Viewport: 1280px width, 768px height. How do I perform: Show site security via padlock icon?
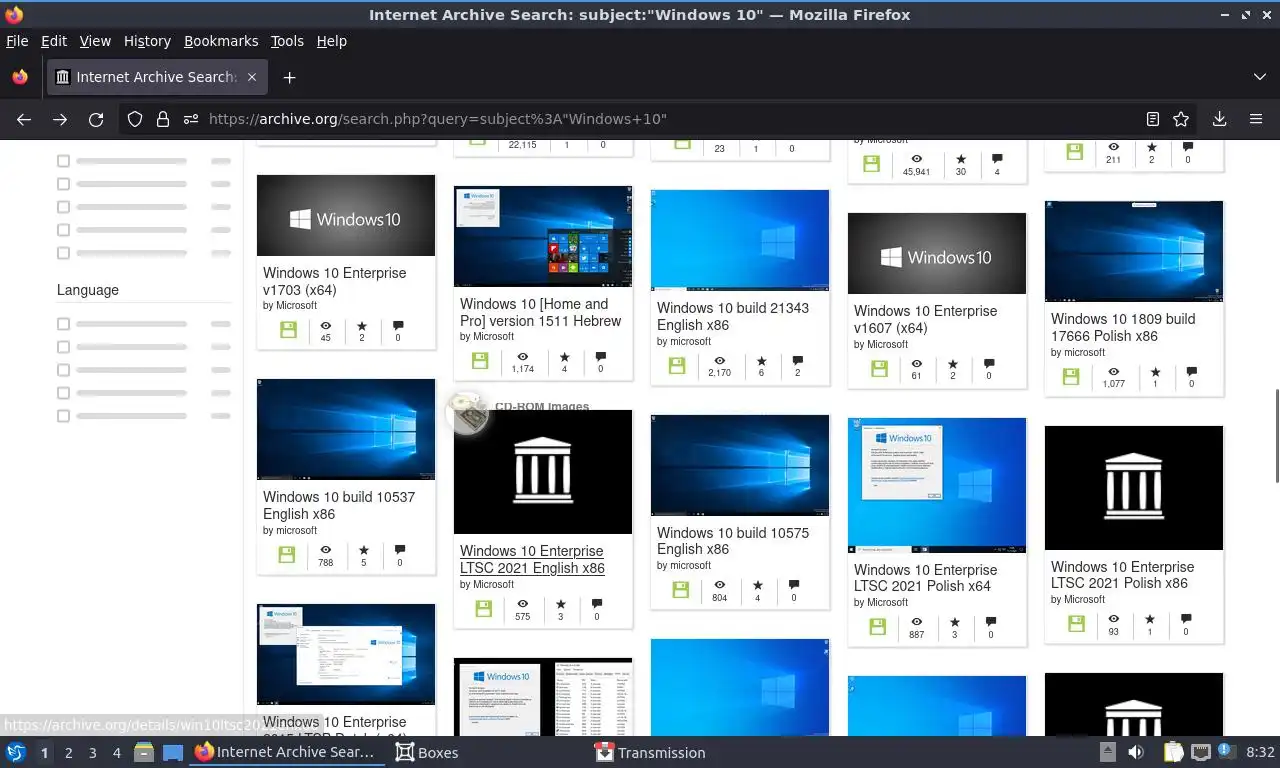[x=163, y=119]
